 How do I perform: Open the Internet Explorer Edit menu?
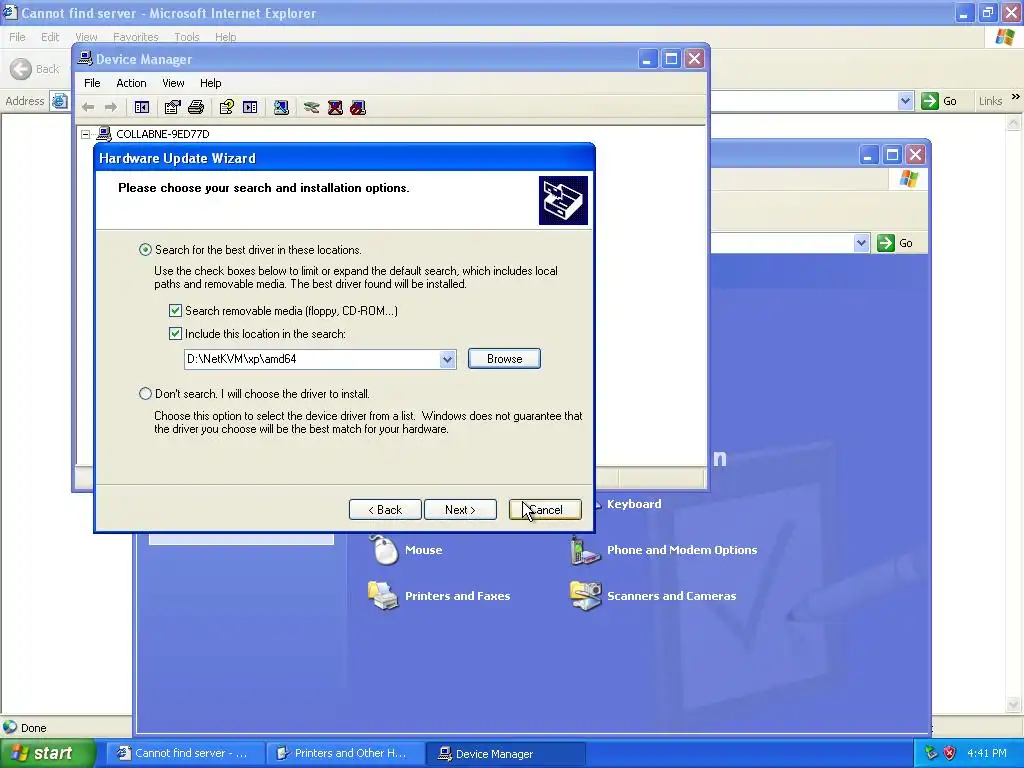click(50, 37)
